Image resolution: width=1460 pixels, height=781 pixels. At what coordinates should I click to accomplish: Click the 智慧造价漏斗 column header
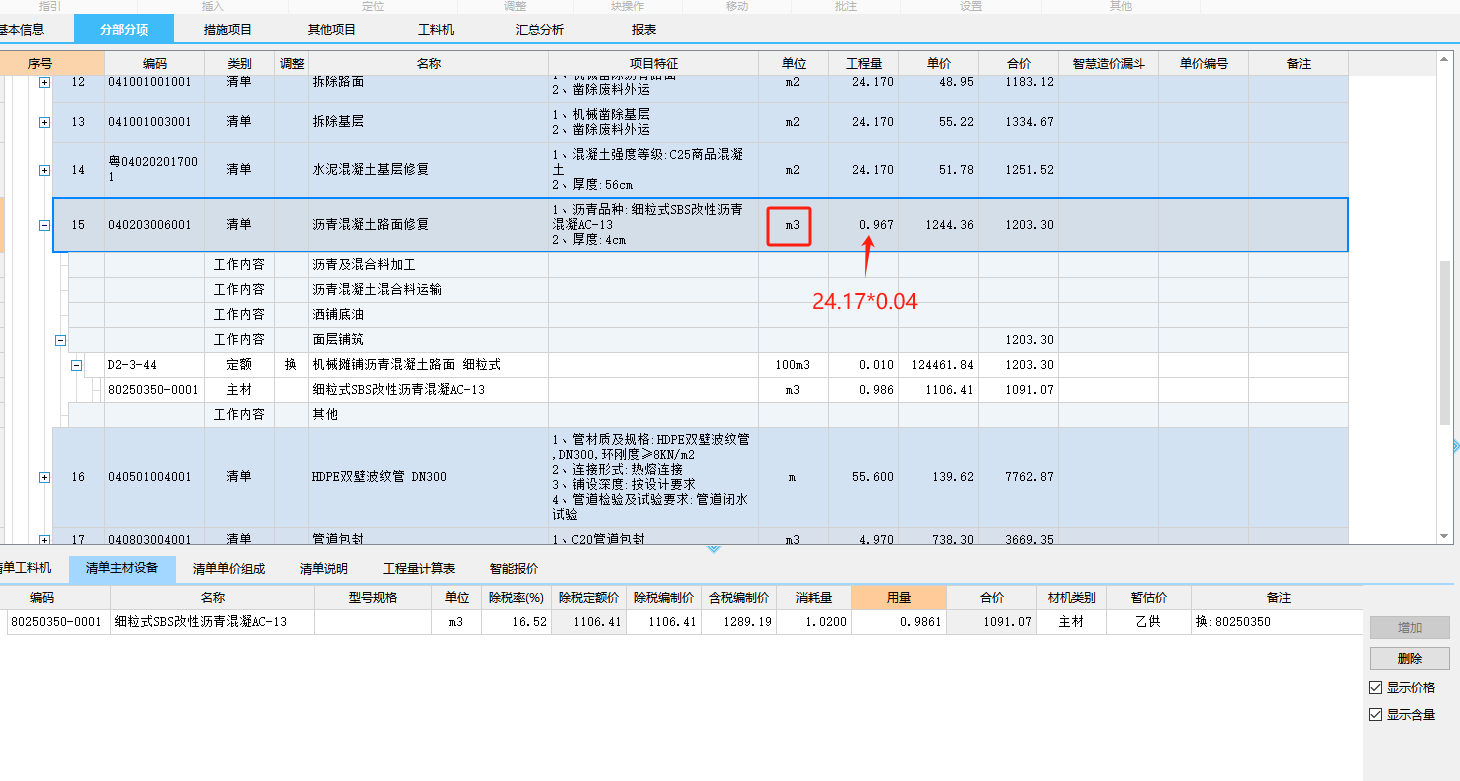click(x=1109, y=64)
